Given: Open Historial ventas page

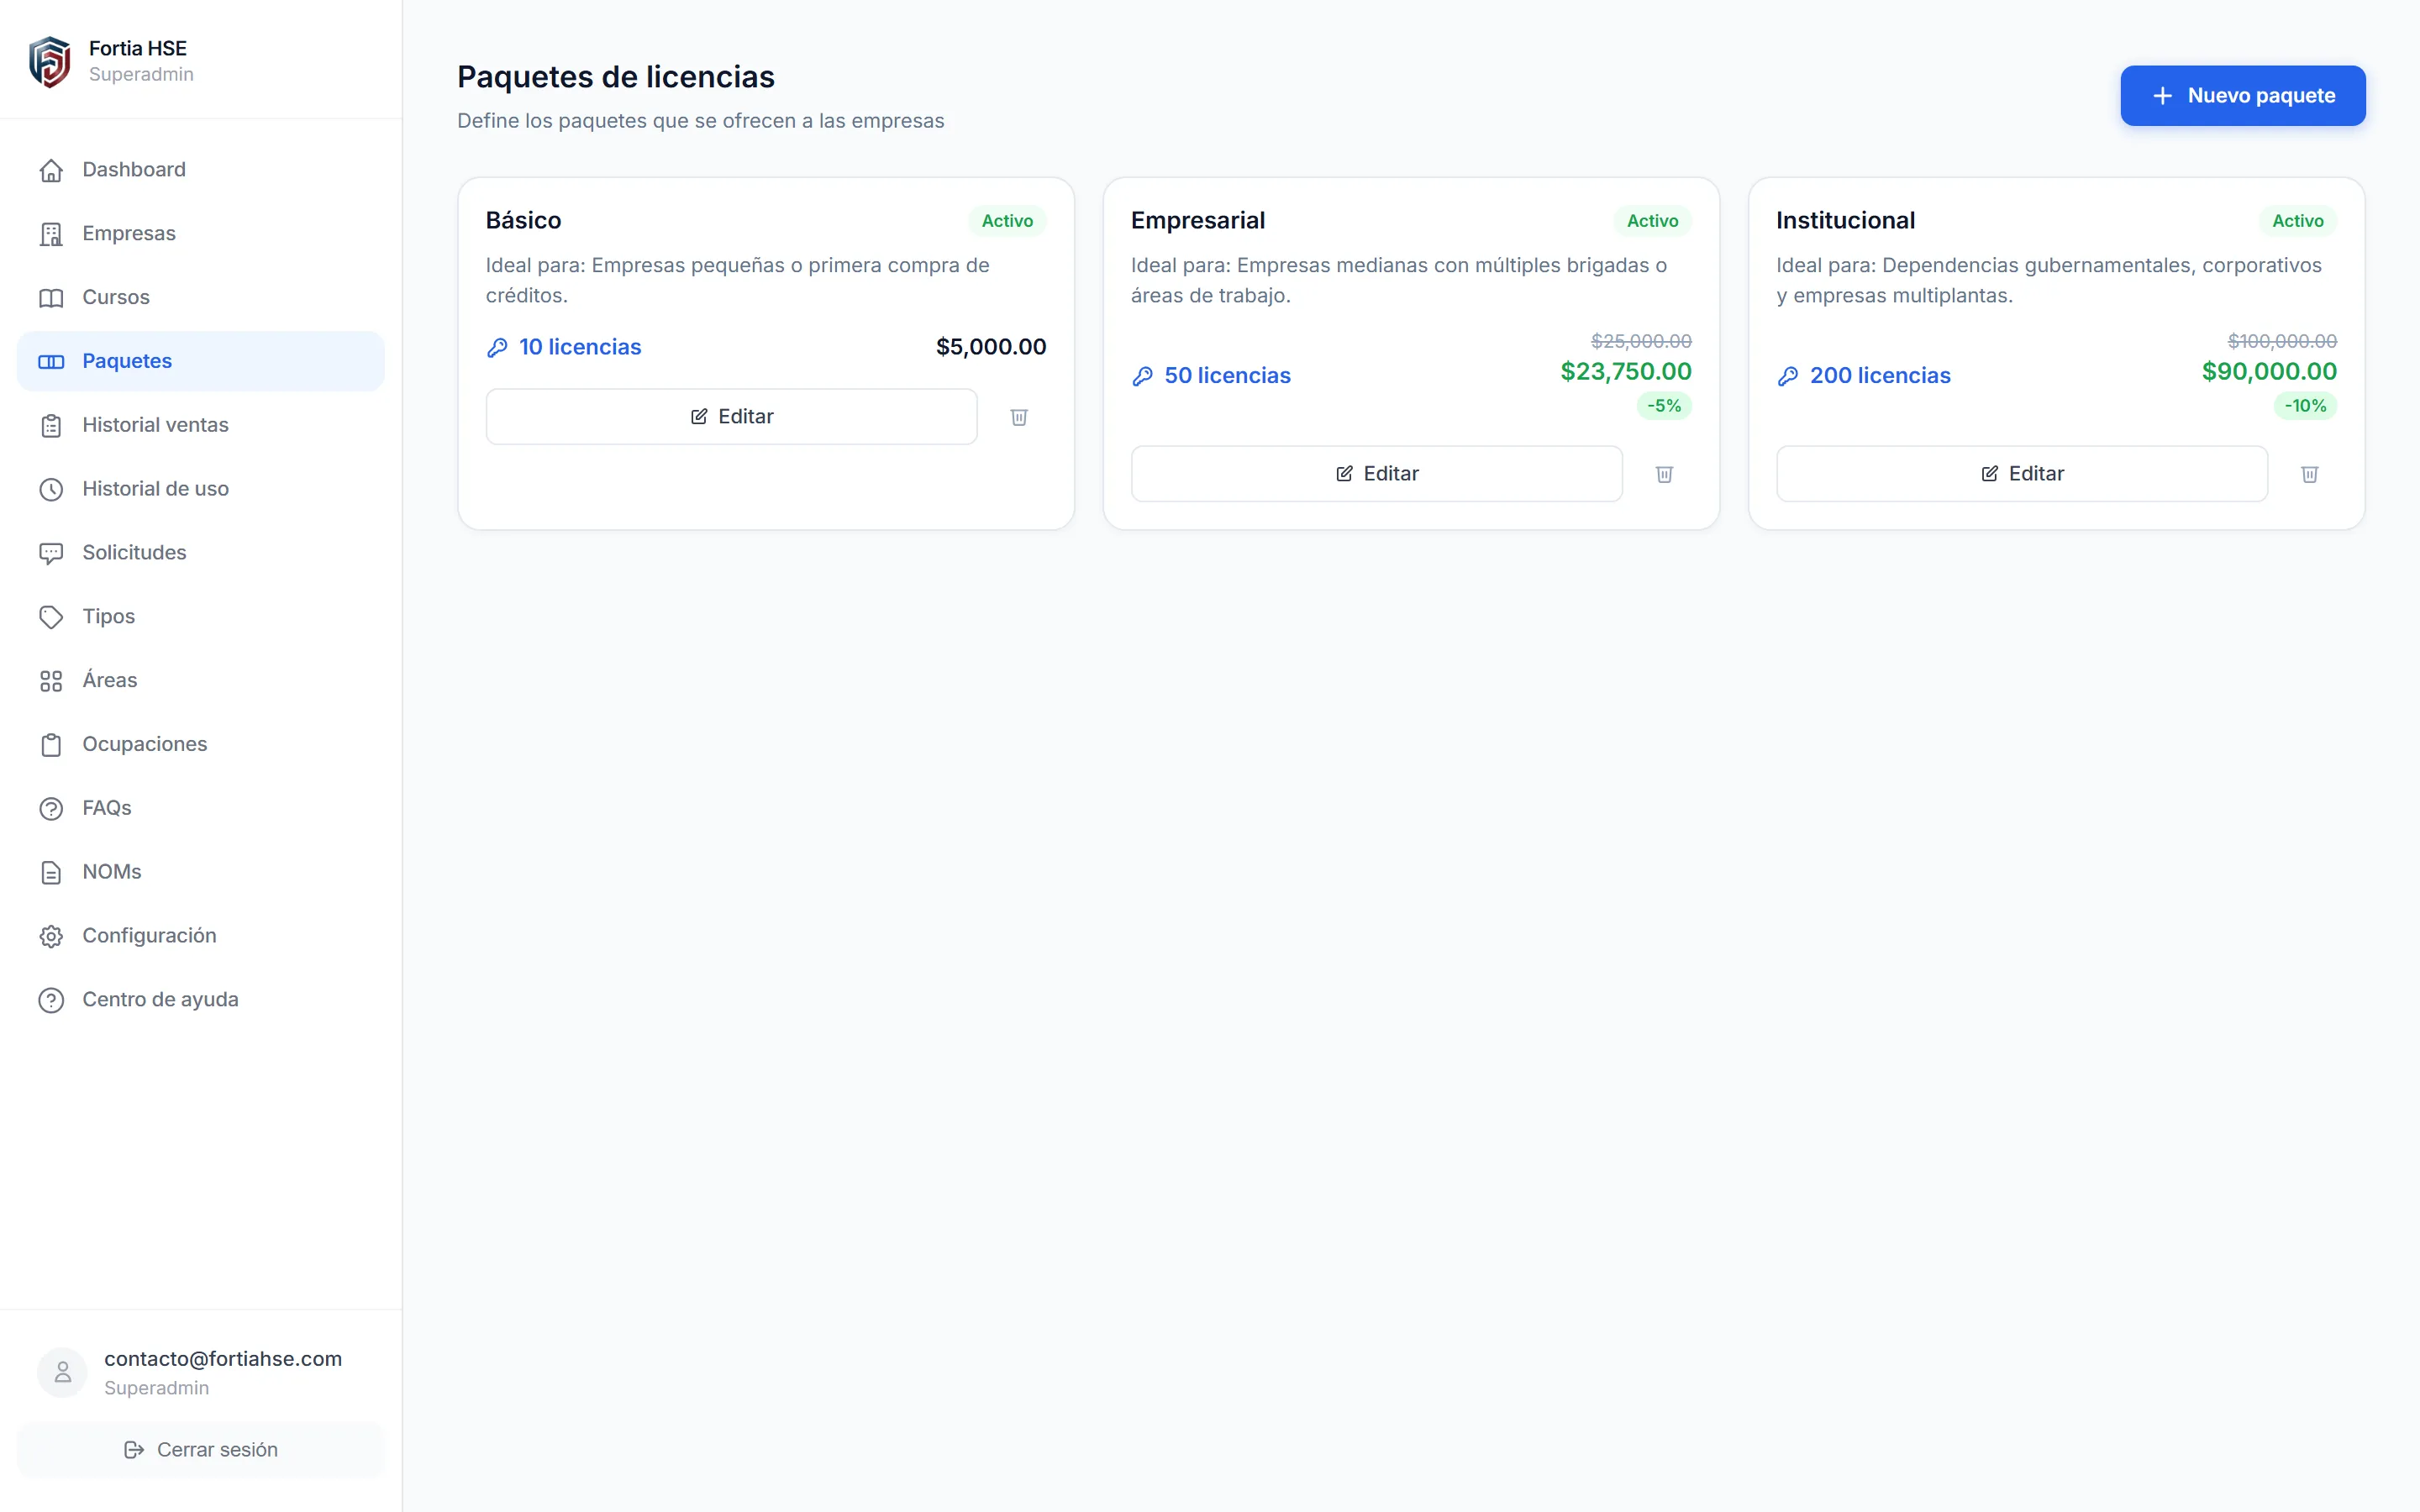Looking at the screenshot, I should click(x=201, y=425).
